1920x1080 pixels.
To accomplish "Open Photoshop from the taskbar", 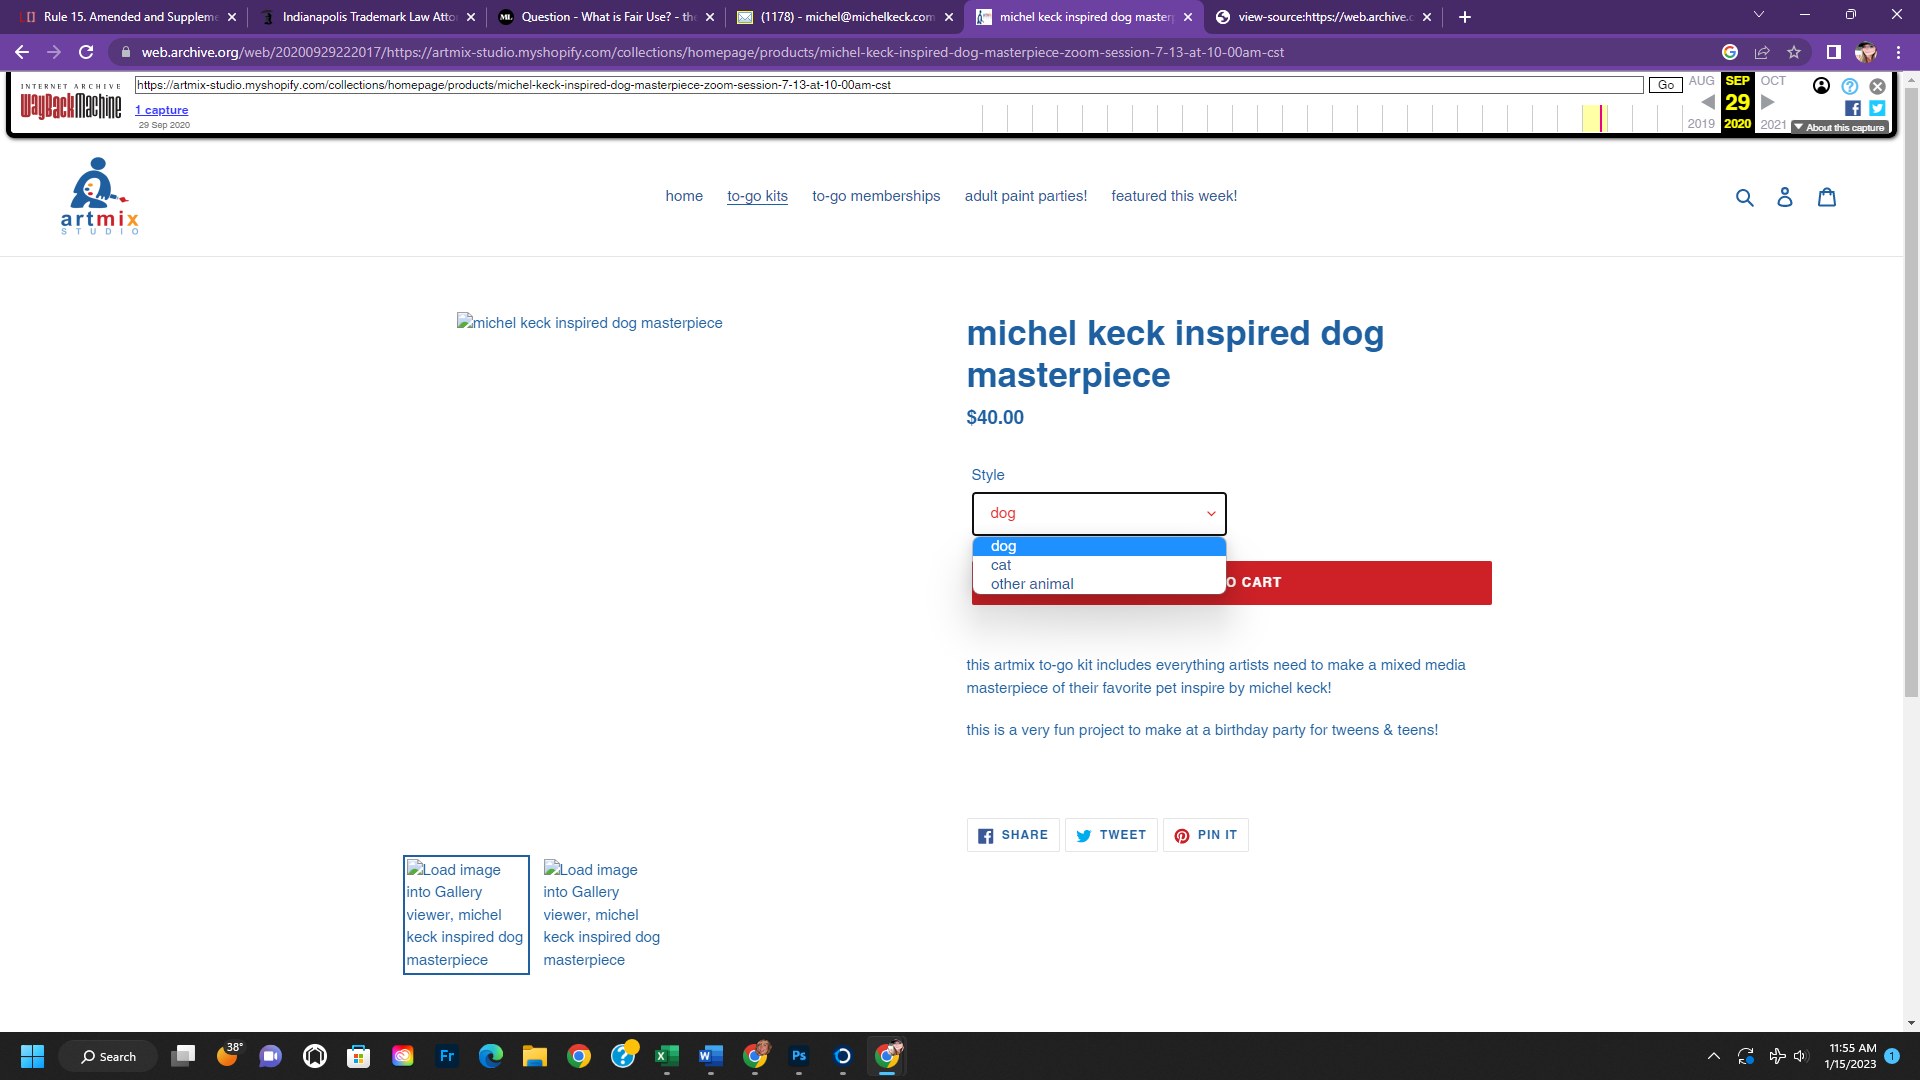I will (799, 1056).
